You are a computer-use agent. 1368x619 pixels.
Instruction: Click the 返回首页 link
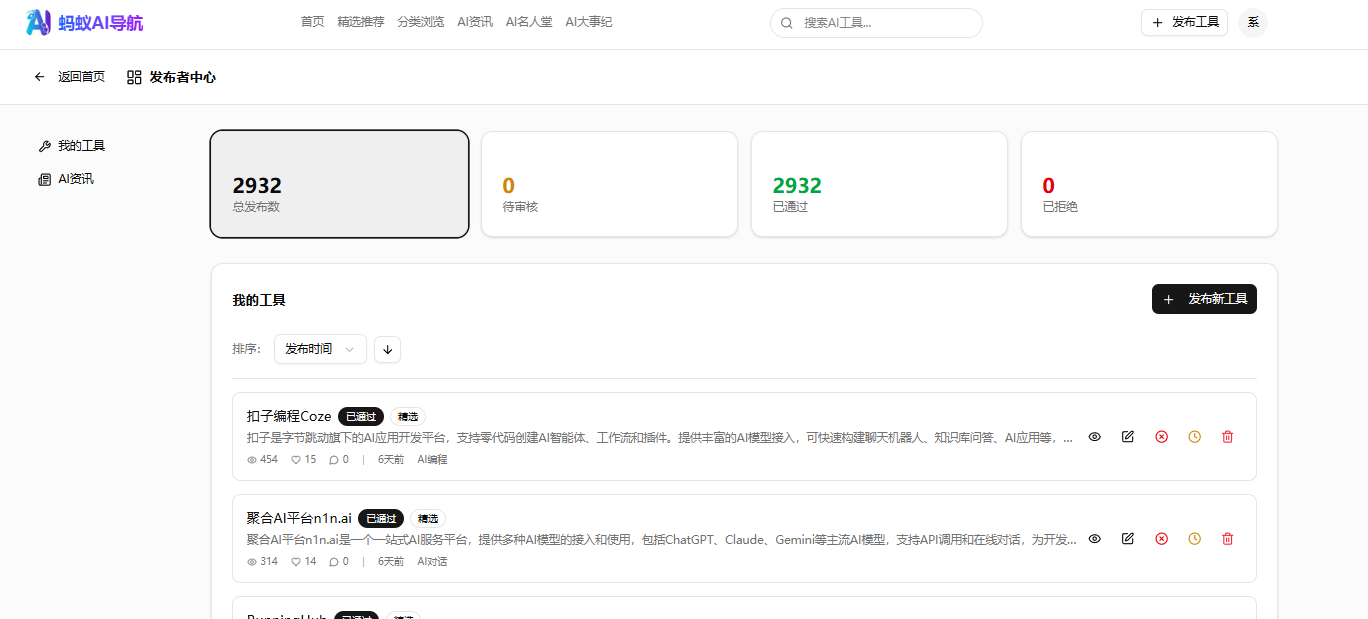pyautogui.click(x=82, y=76)
